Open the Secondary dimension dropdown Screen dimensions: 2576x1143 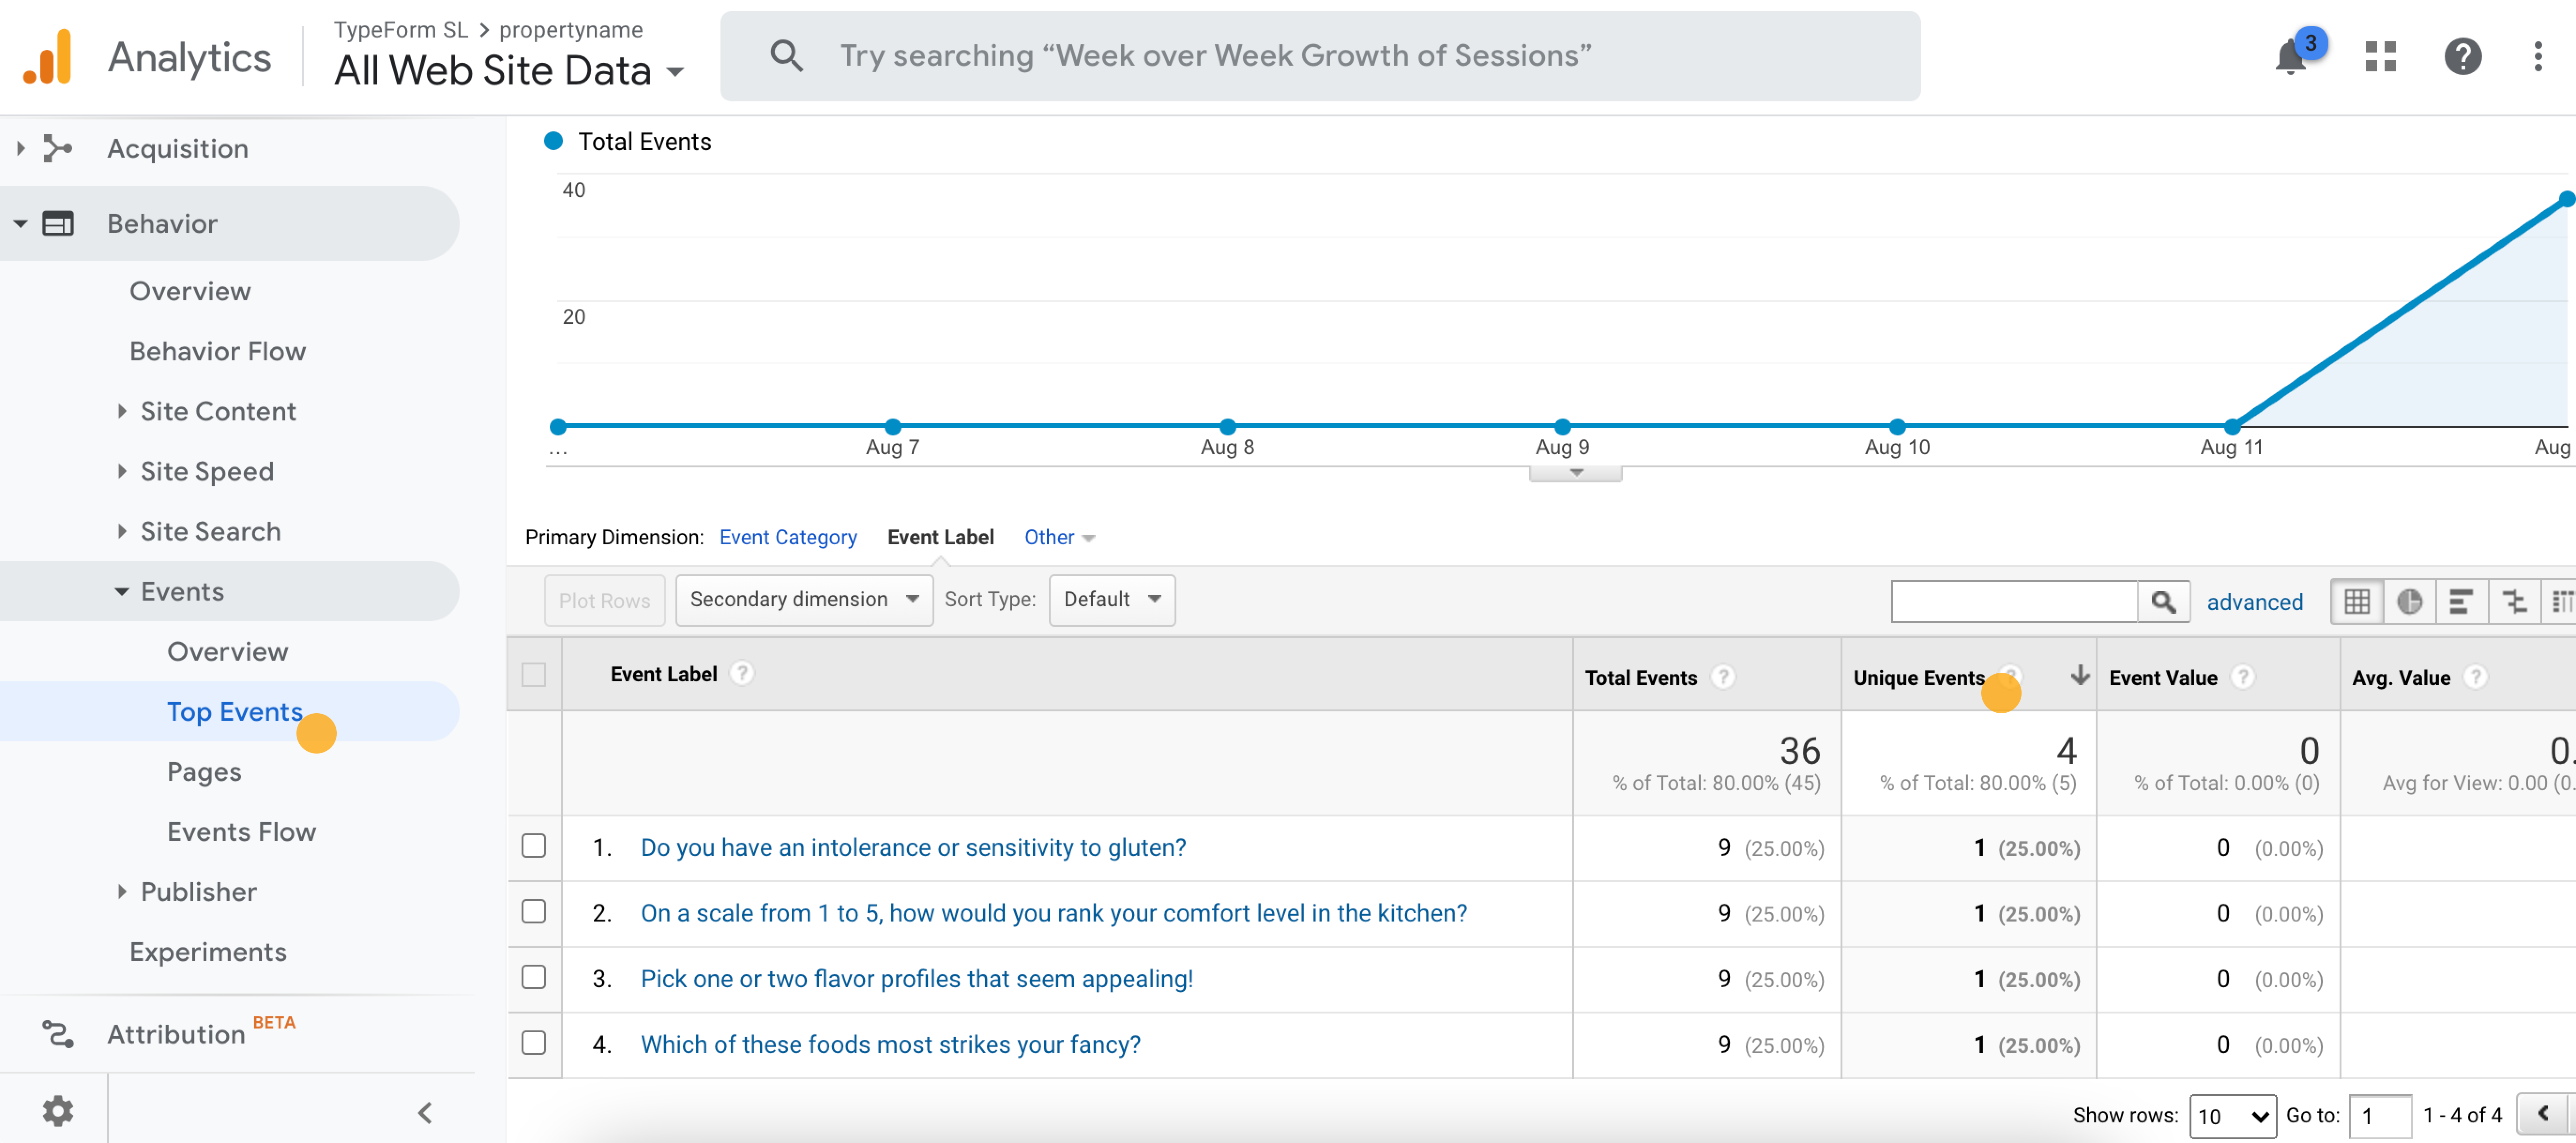click(804, 600)
